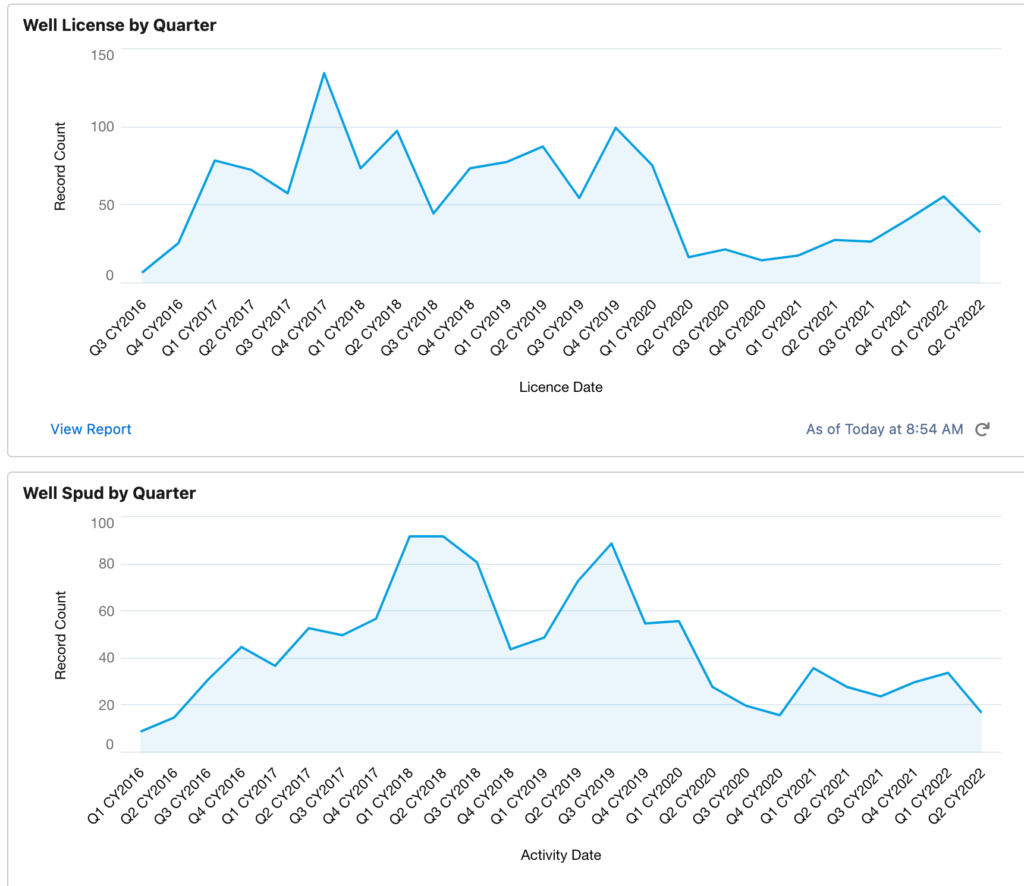Click the Q1 CY2022 point on License chart
1024x886 pixels.
tap(943, 196)
